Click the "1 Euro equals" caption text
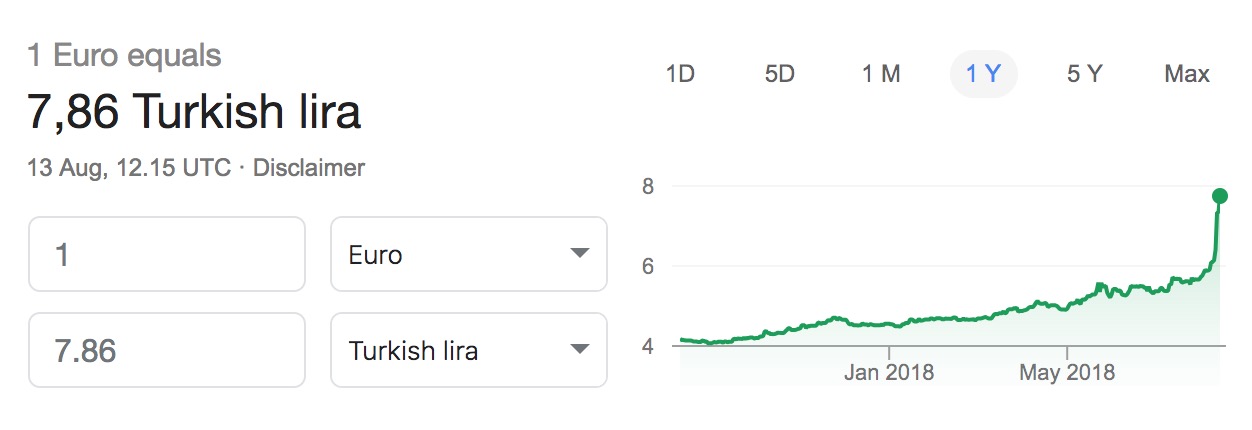 click(x=125, y=56)
